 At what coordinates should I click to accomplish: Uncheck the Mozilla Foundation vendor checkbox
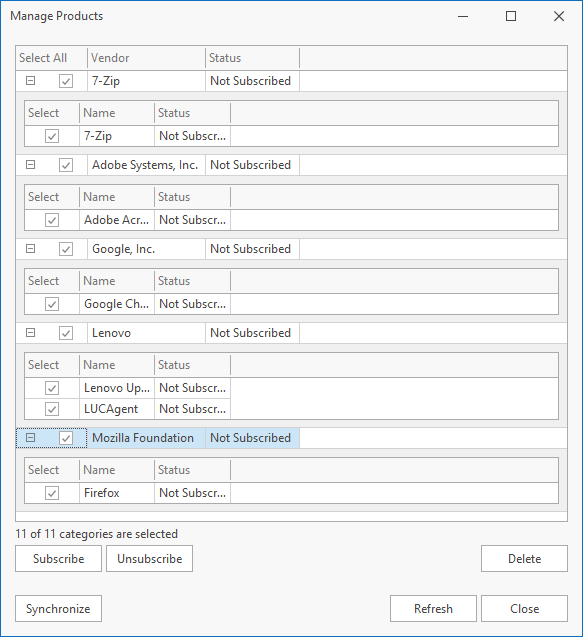[66, 438]
